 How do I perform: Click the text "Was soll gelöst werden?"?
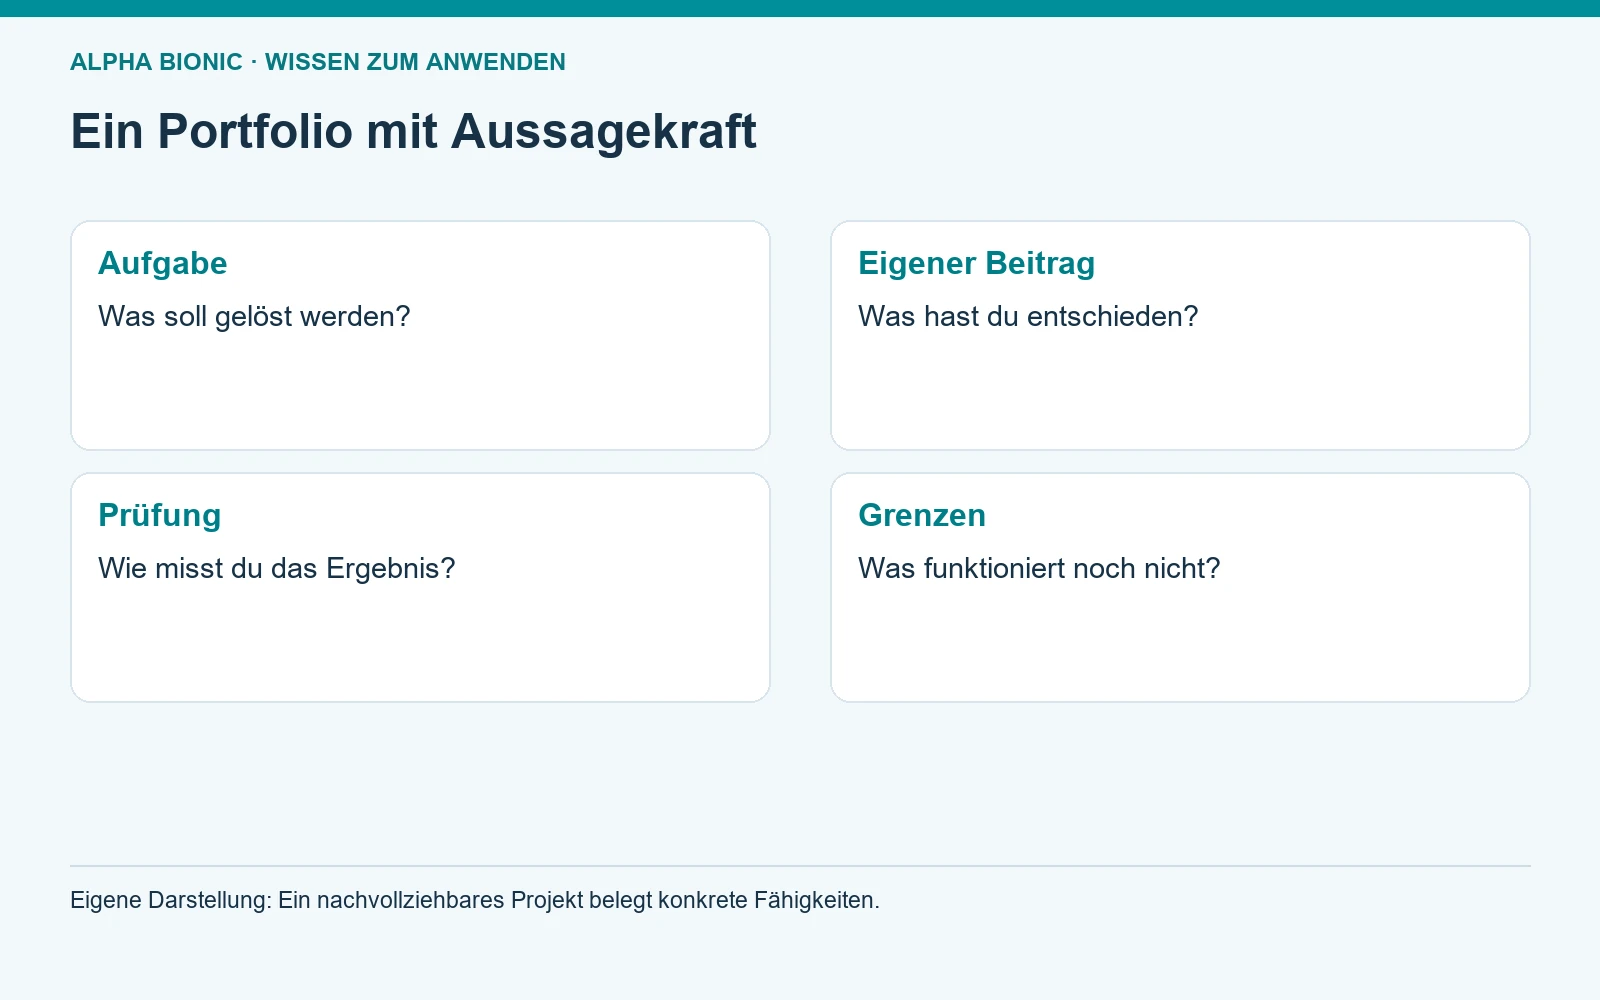(x=254, y=316)
